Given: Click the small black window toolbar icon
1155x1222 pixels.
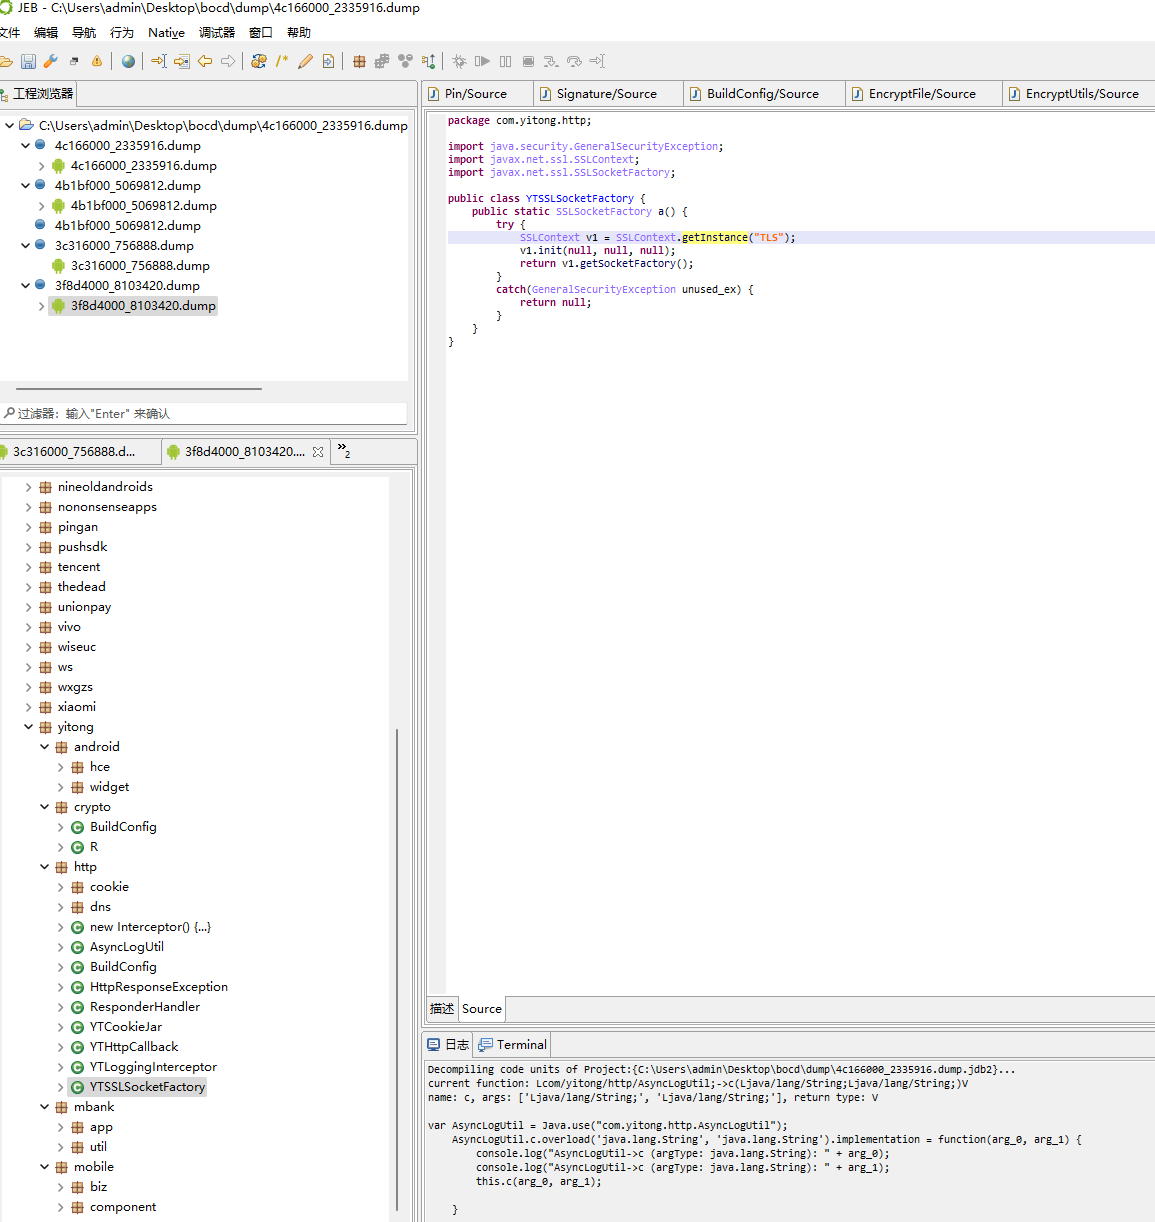Looking at the screenshot, I should pos(74,61).
